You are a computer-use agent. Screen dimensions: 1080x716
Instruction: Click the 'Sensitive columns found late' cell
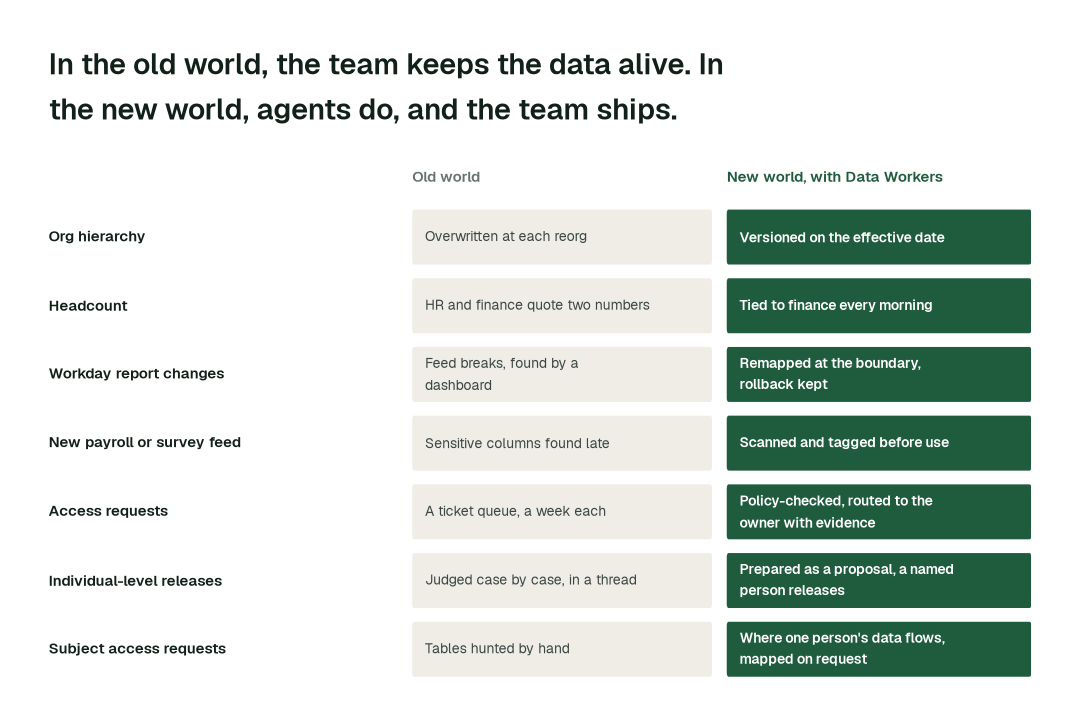click(x=561, y=443)
